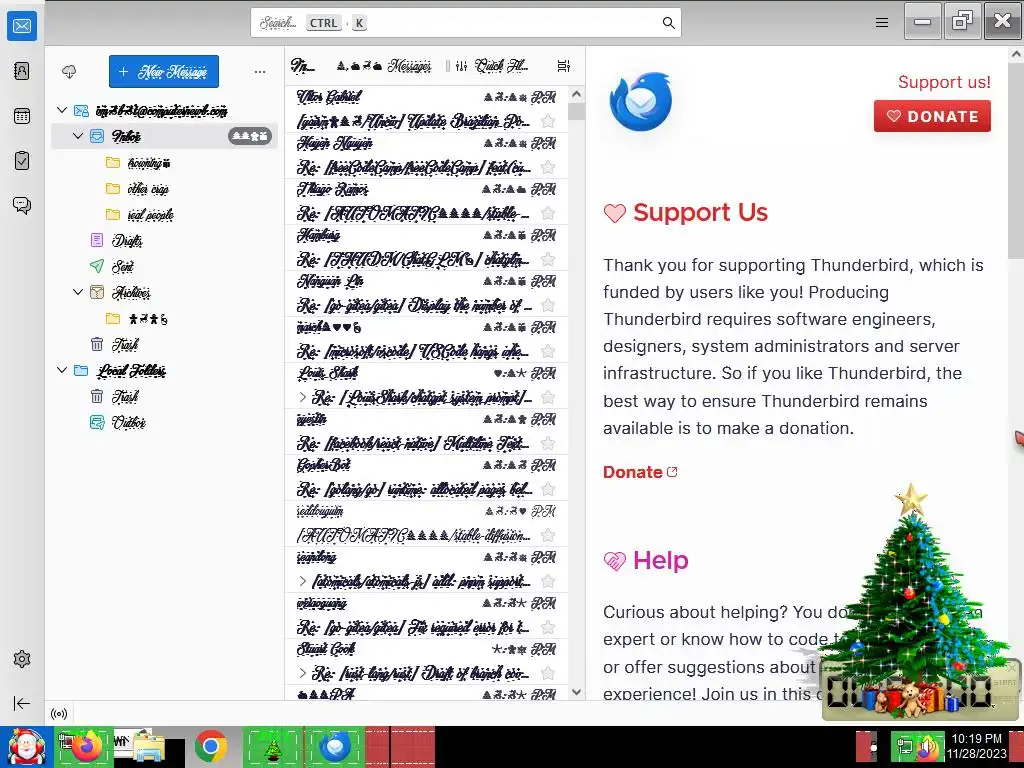The width and height of the screenshot is (1024, 768).
Task: Click Get Messages cloud icon
Action: (69, 71)
